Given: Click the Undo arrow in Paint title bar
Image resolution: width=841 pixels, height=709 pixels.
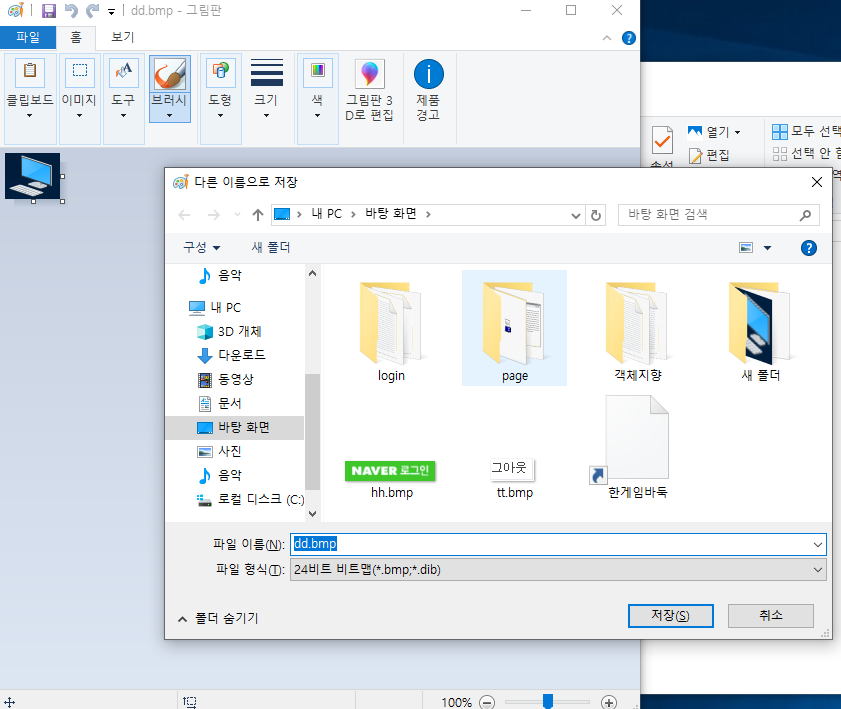Looking at the screenshot, I should click(x=71, y=10).
